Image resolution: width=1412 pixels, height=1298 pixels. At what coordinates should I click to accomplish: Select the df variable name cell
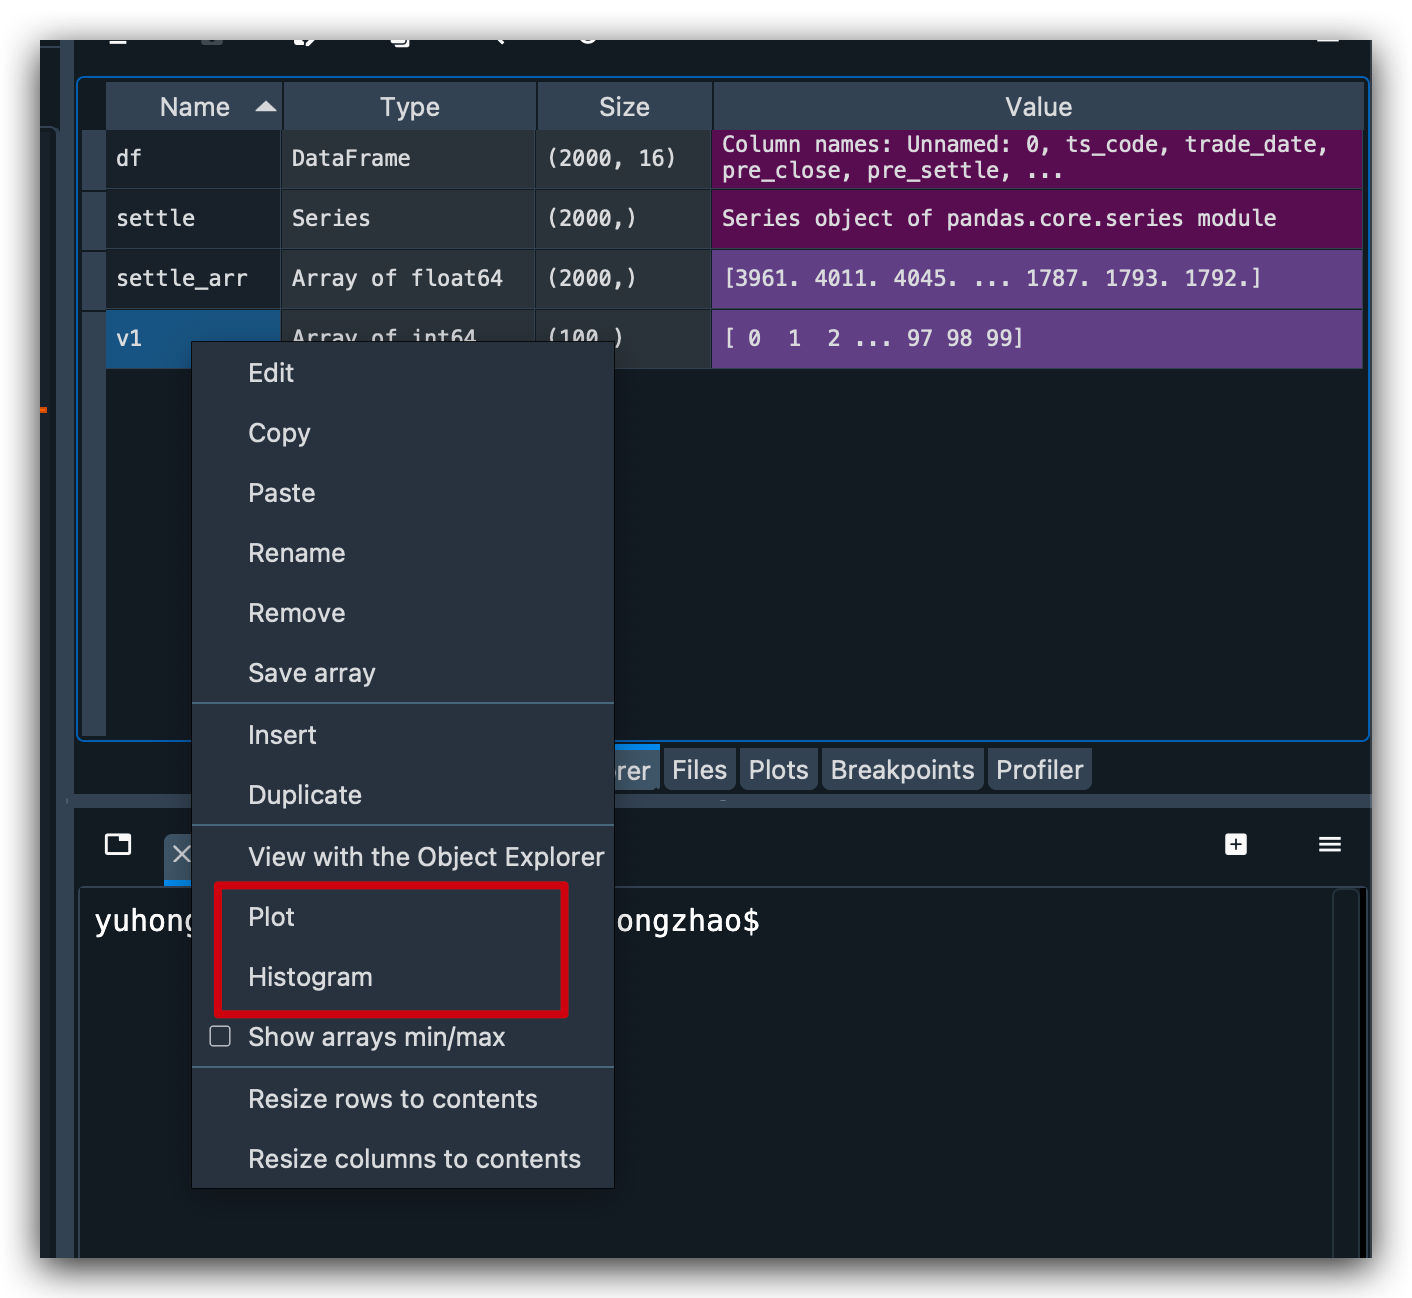click(193, 158)
